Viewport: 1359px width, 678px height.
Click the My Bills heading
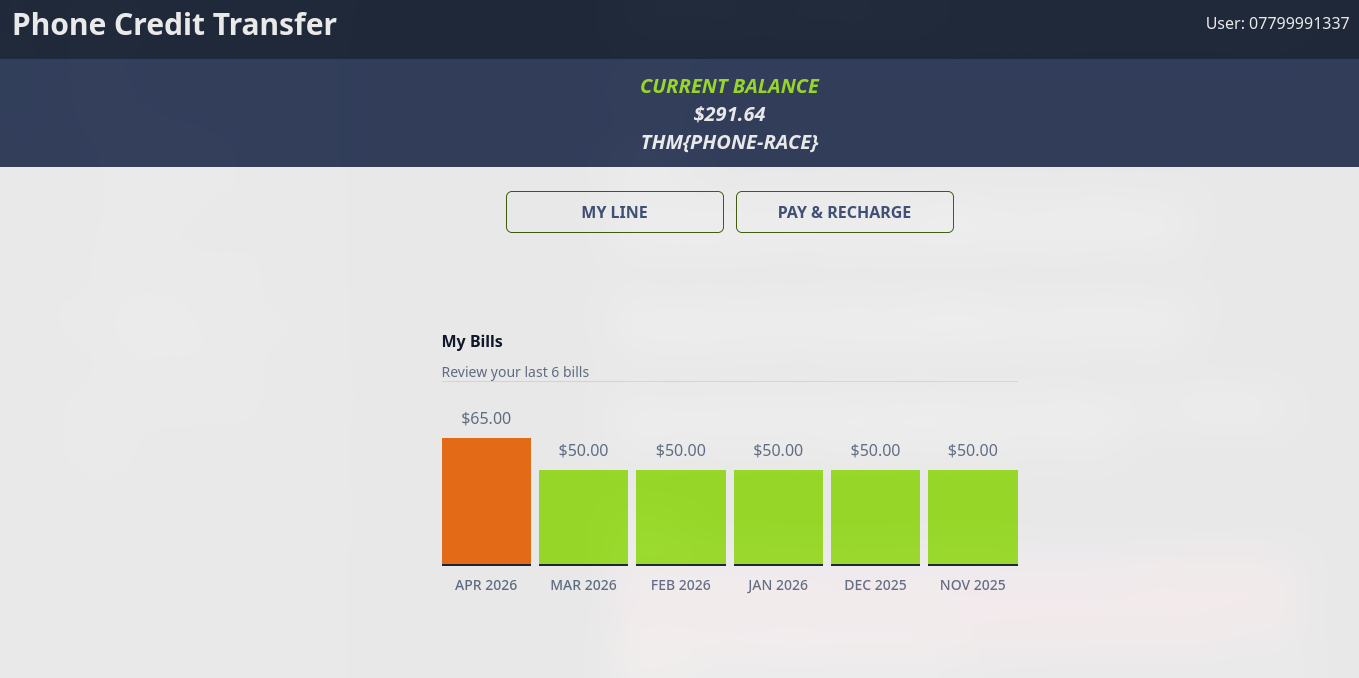[472, 341]
